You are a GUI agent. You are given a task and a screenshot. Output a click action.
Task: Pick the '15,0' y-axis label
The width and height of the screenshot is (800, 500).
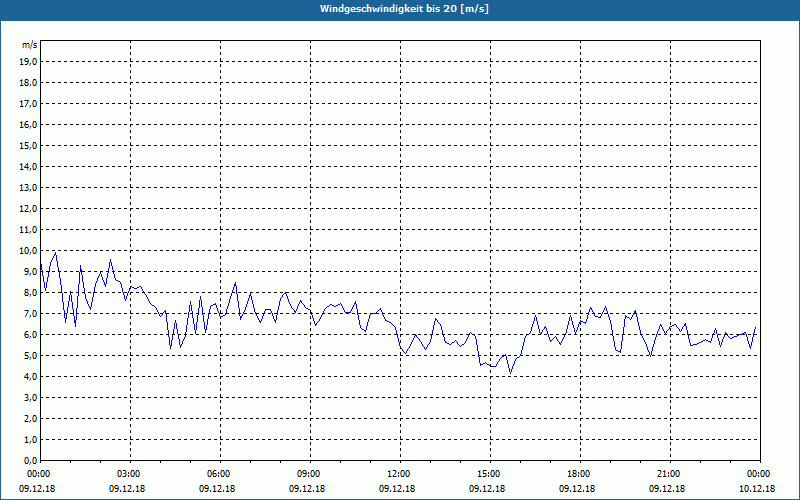tap(29, 145)
